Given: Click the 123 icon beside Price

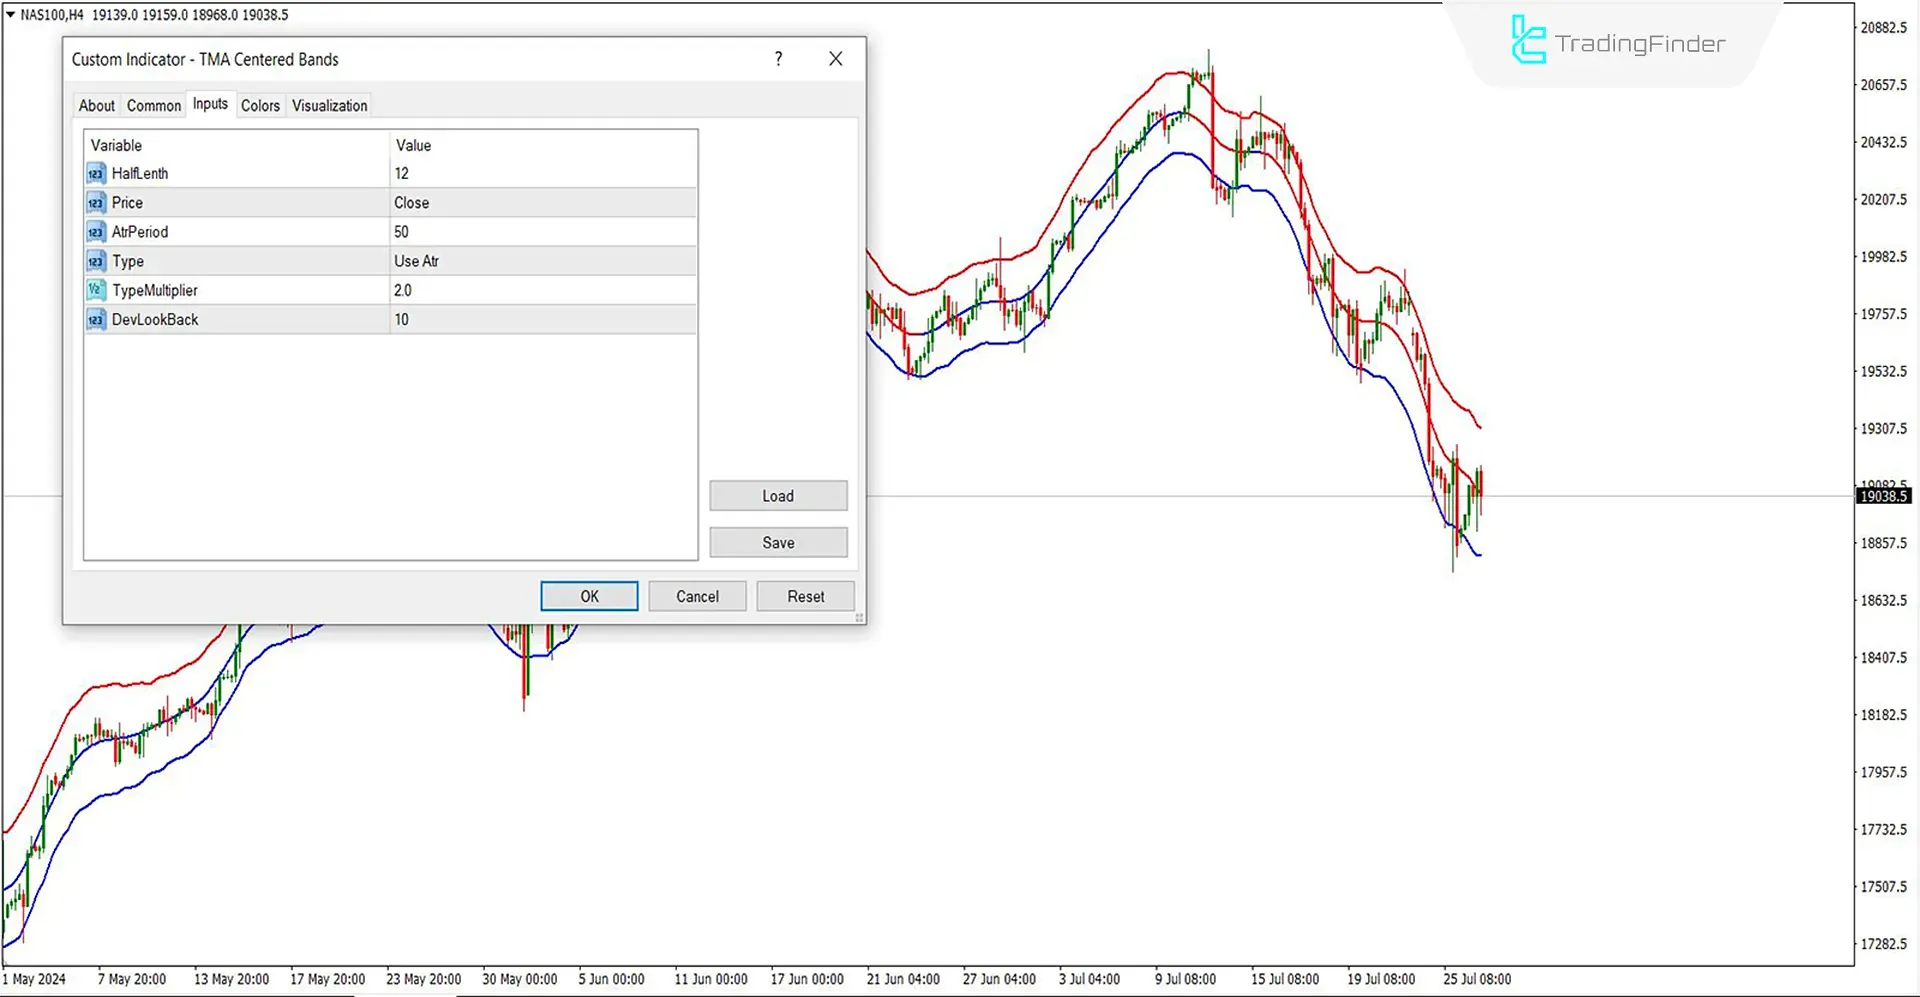Looking at the screenshot, I should (x=96, y=202).
